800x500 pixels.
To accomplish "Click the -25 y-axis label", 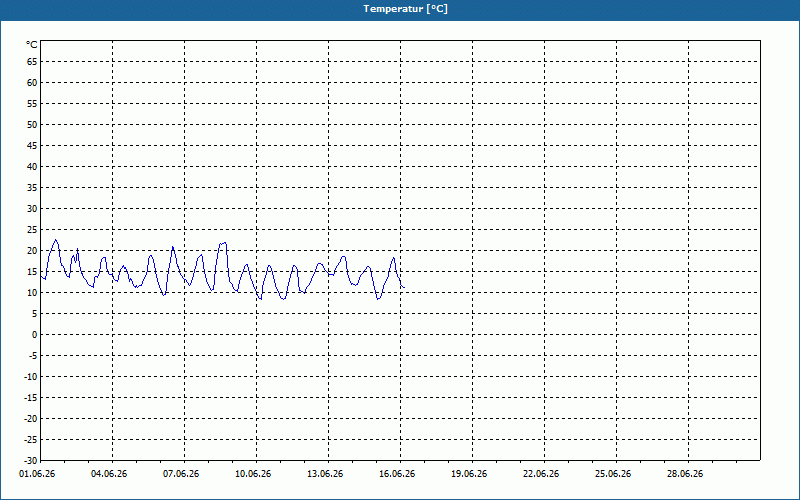I will point(31,440).
